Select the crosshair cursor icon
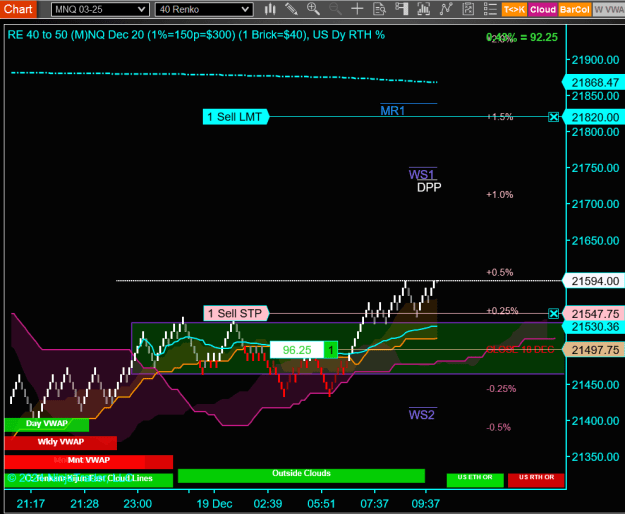Screen dimensions: 625x514 coord(357,9)
